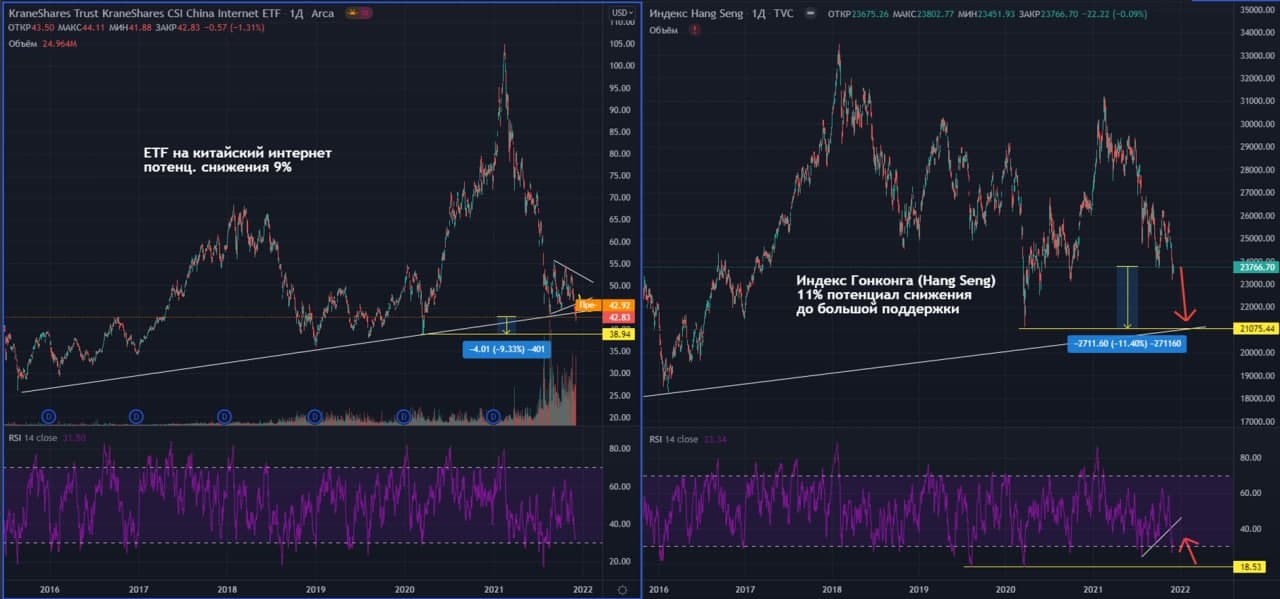Click market status badge beside Arca
Image resolution: width=1280 pixels, height=599 pixels.
(x=357, y=13)
